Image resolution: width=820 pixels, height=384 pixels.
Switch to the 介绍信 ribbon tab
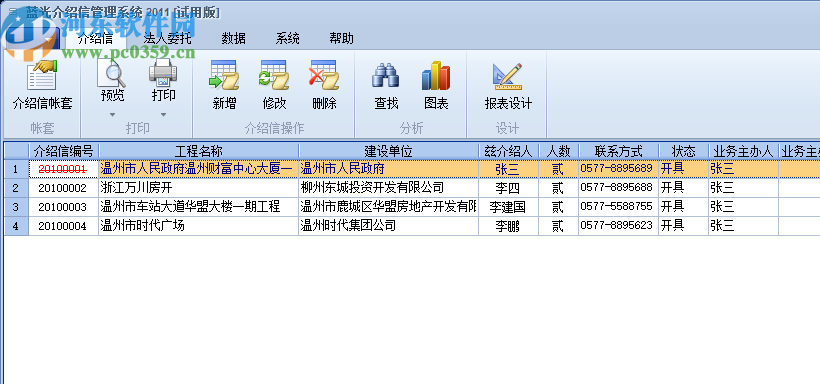coord(95,38)
